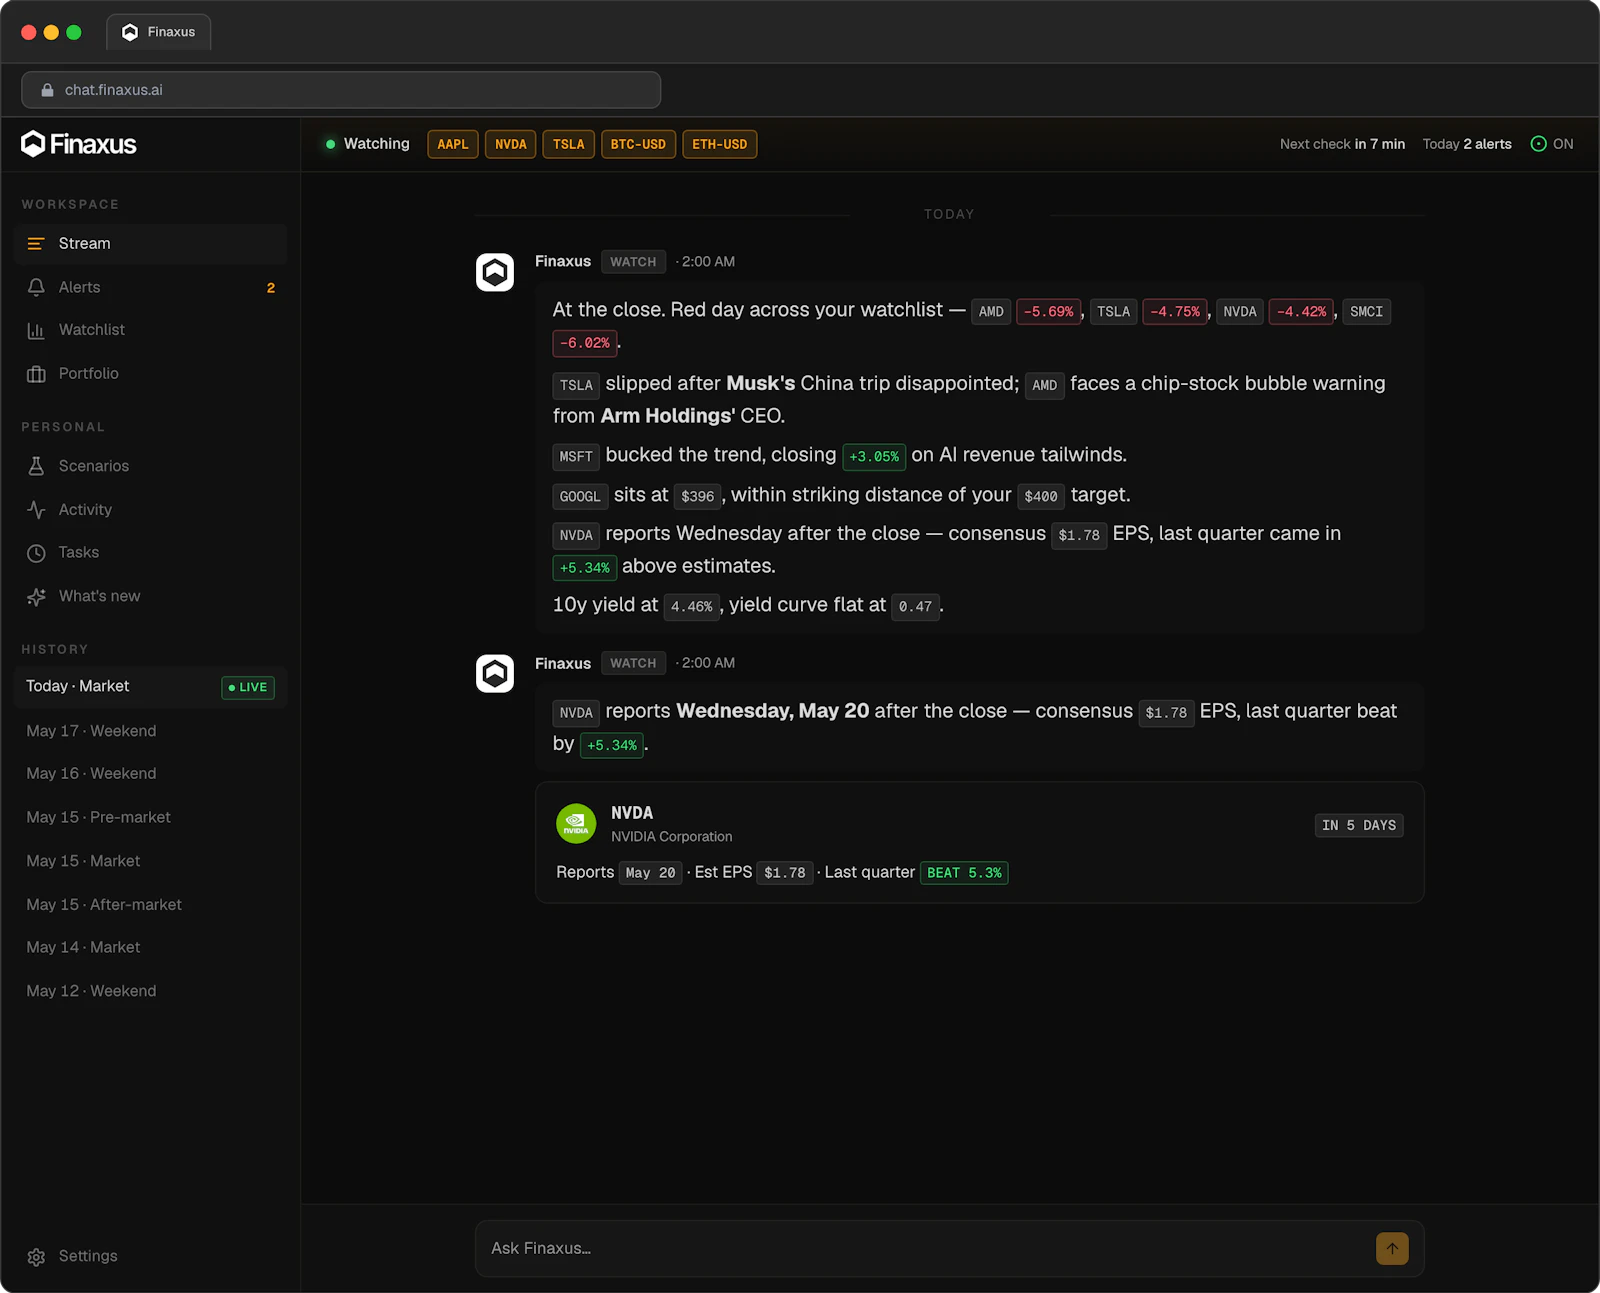The height and width of the screenshot is (1293, 1600).
Task: Click the send arrow button
Action: click(x=1392, y=1248)
